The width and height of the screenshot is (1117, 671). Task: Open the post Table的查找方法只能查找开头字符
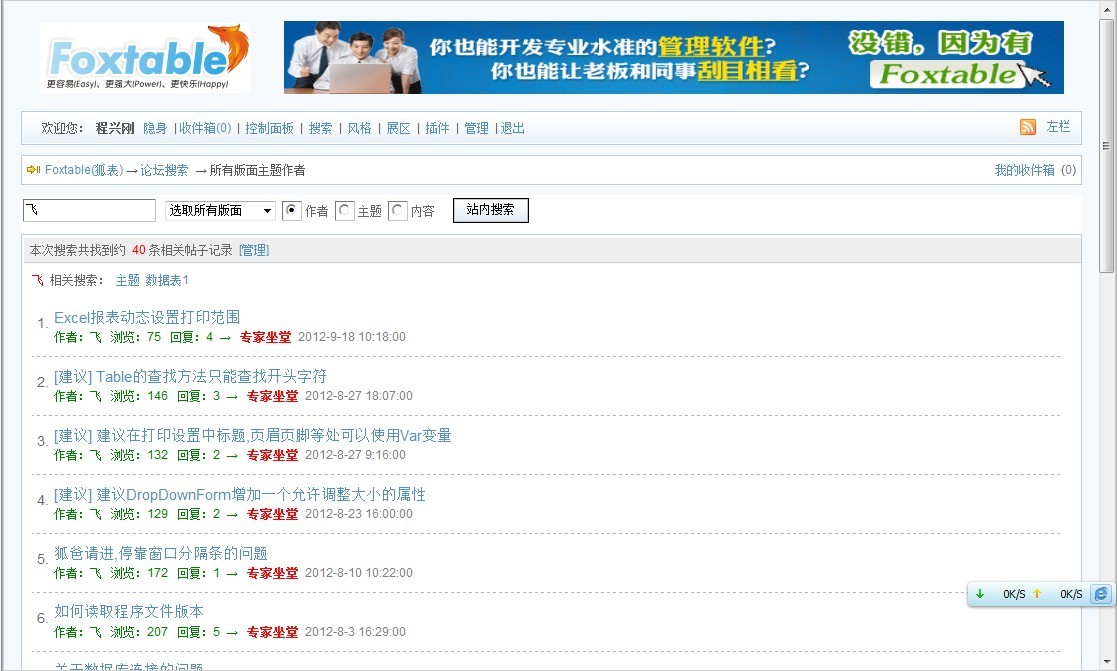coord(212,377)
